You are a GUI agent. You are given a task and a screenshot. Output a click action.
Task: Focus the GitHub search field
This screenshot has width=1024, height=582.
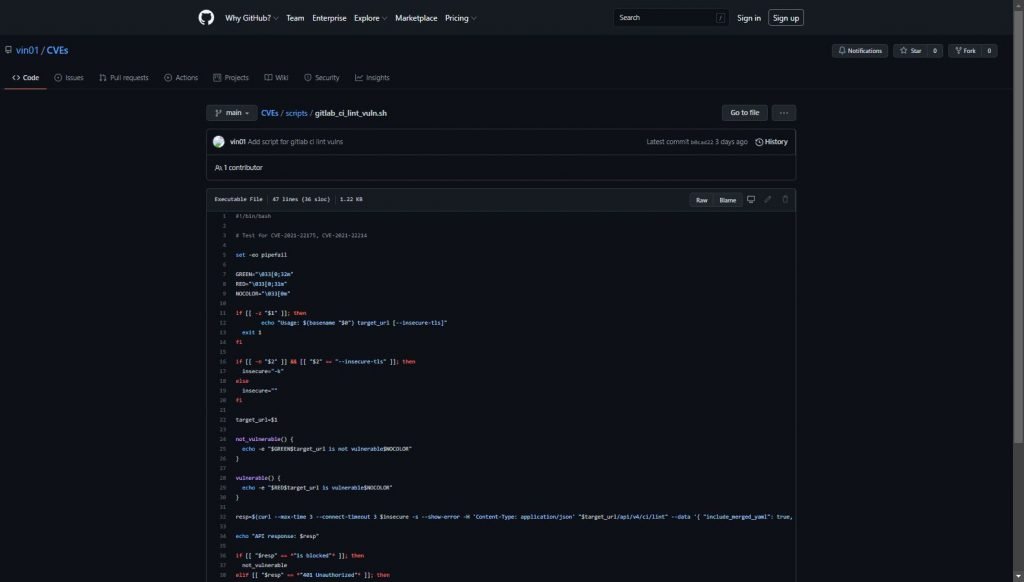670,18
